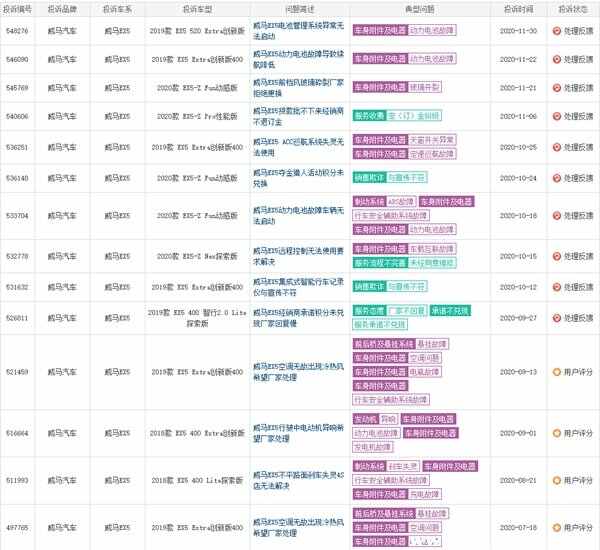Screen dimensions: 600x550
Task: Open complaint about remote control not usable
Action: pyautogui.click(x=298, y=256)
